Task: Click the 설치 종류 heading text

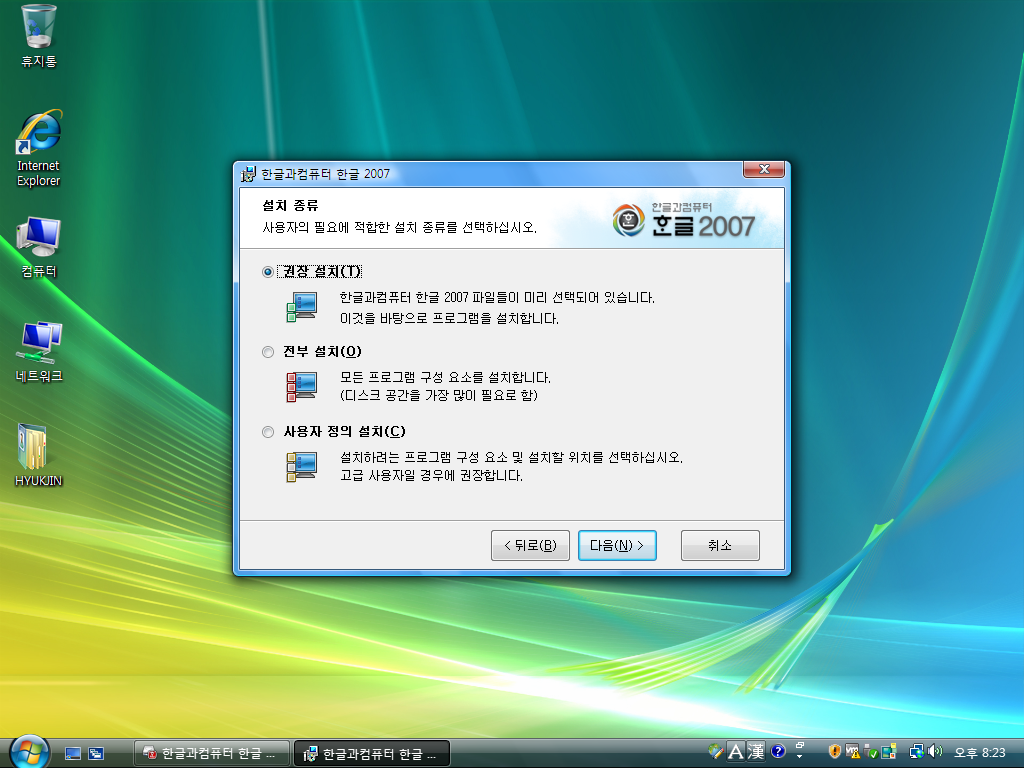Action: [290, 206]
